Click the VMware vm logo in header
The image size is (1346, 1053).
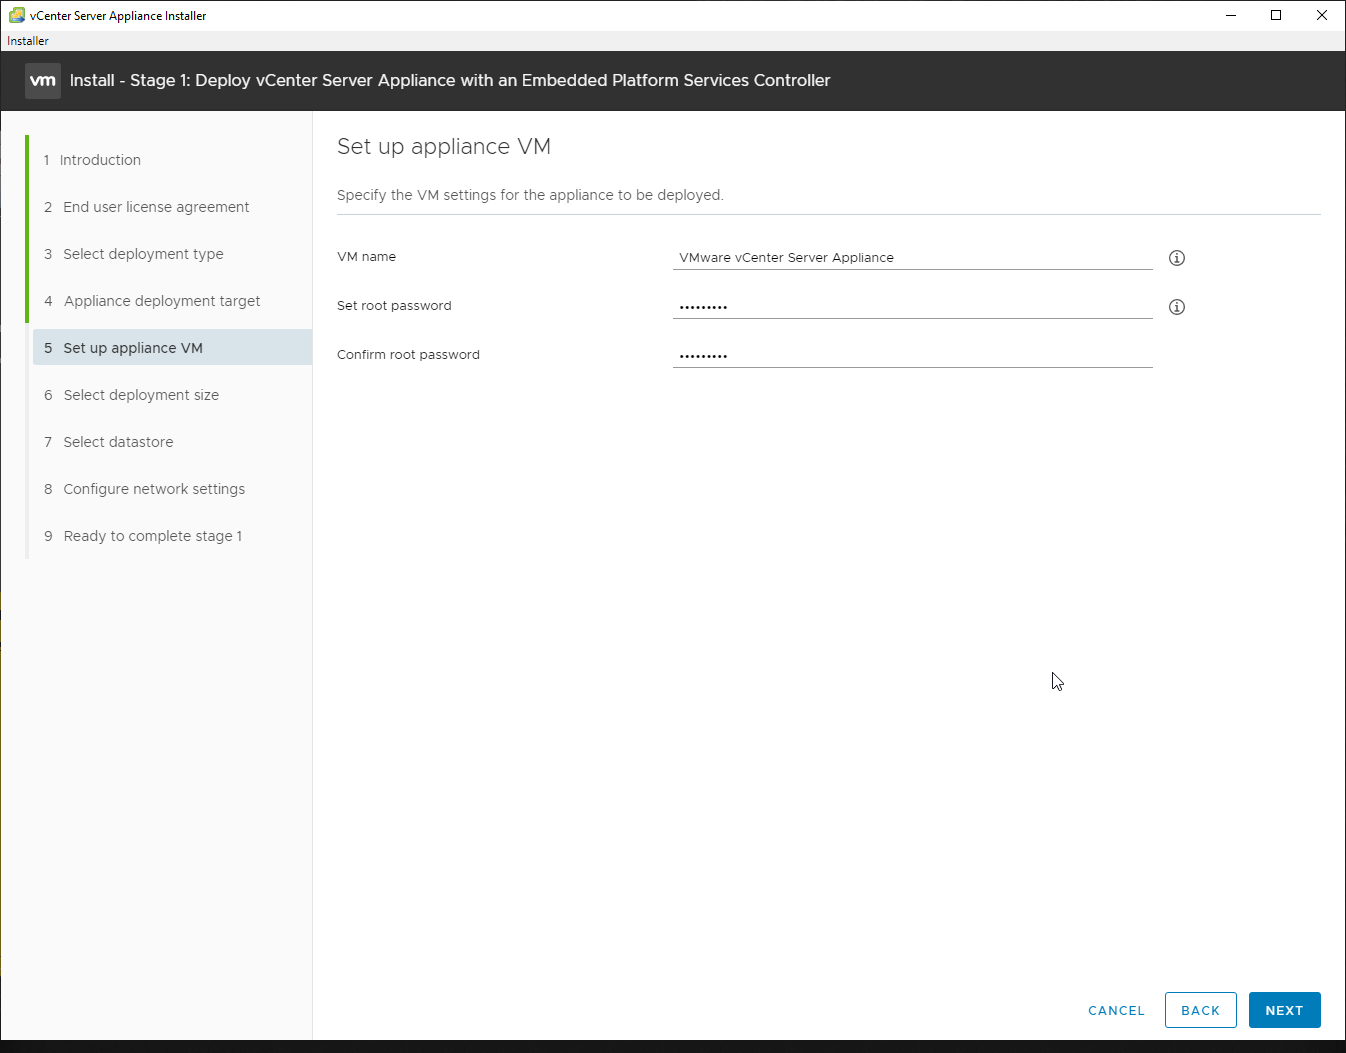click(x=43, y=81)
